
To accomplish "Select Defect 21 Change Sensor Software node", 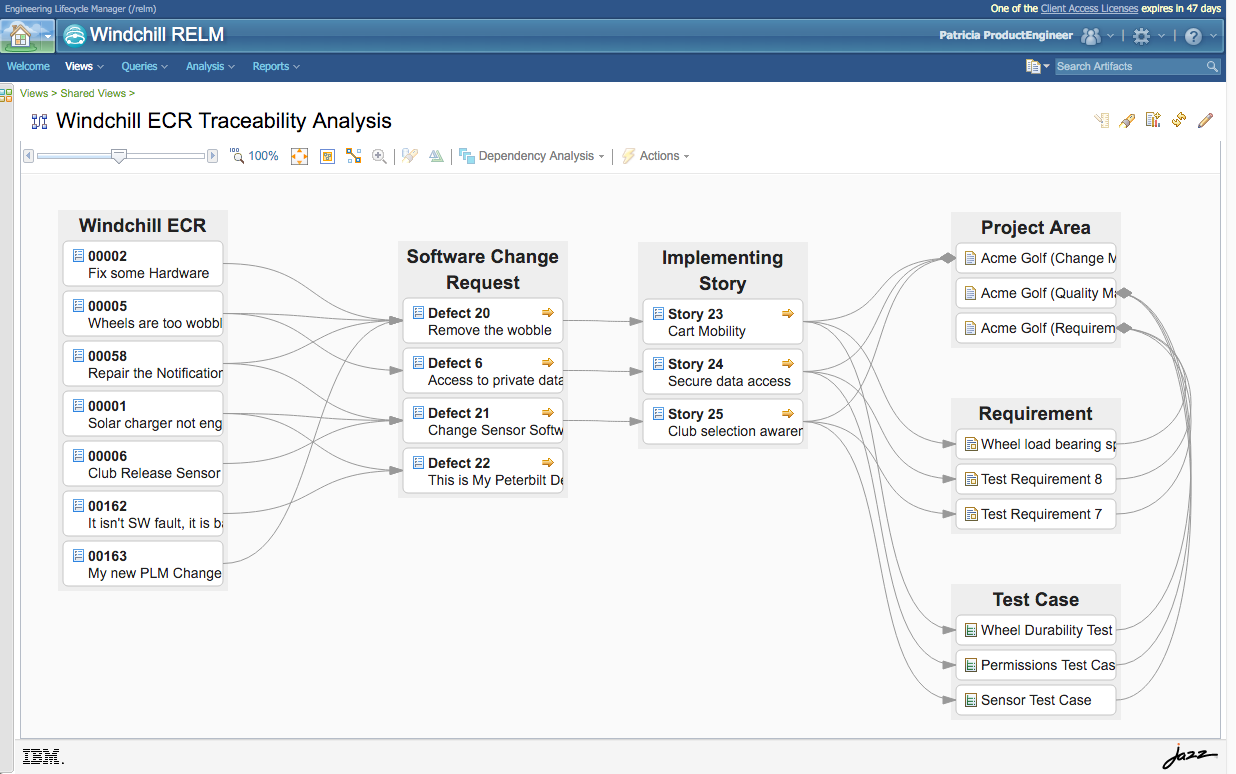I will [x=483, y=421].
